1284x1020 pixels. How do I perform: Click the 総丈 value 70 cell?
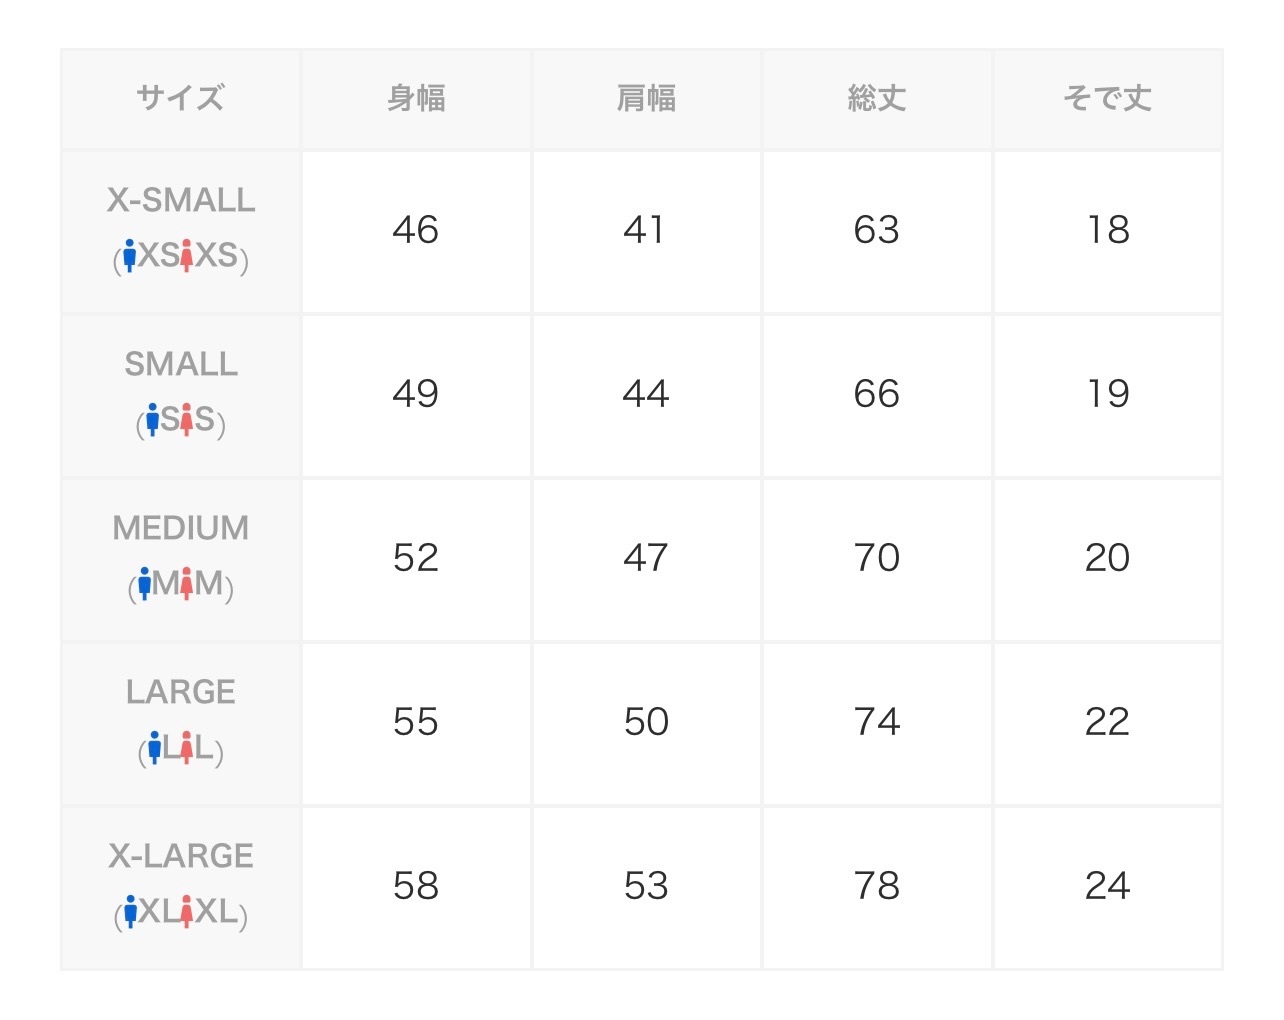[877, 559]
